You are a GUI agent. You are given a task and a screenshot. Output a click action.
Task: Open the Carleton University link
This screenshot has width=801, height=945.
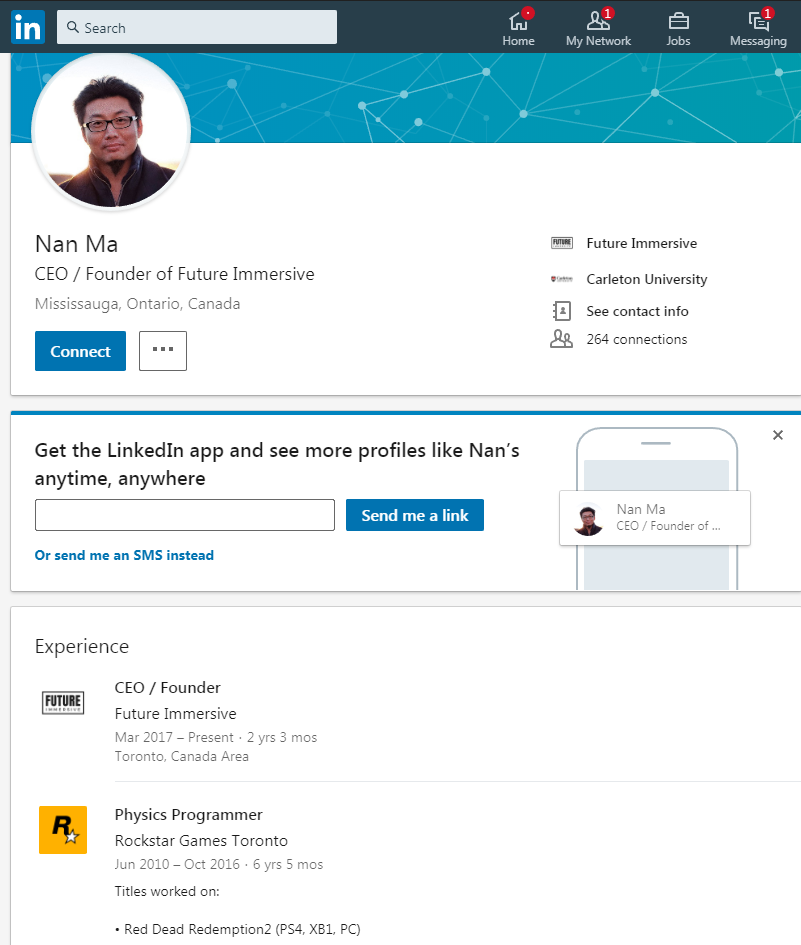[646, 279]
